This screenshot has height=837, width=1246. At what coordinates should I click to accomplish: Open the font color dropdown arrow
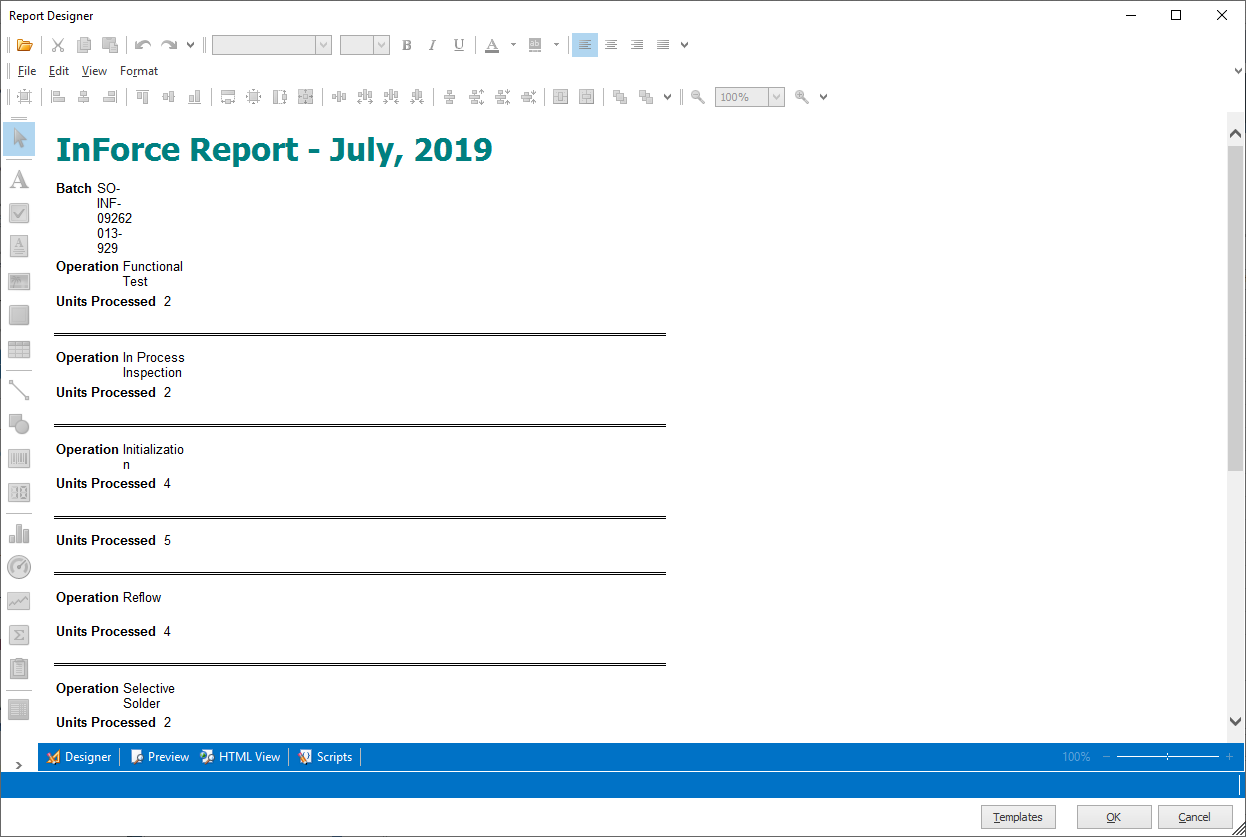click(512, 44)
